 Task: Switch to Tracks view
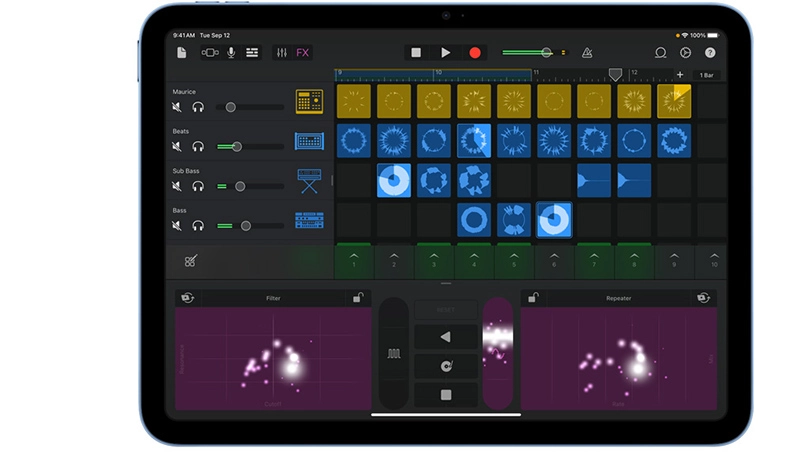[x=252, y=53]
